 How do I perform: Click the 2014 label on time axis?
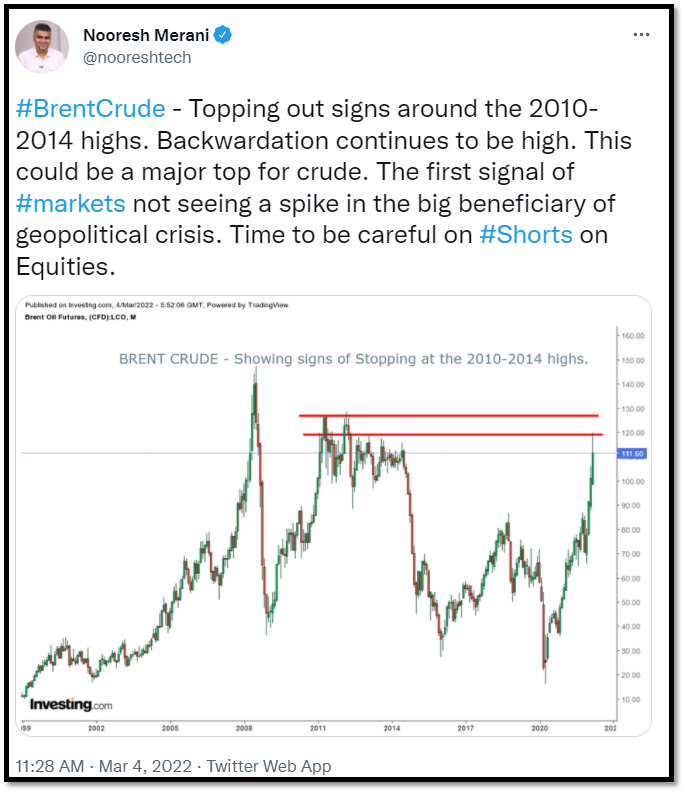pos(392,728)
